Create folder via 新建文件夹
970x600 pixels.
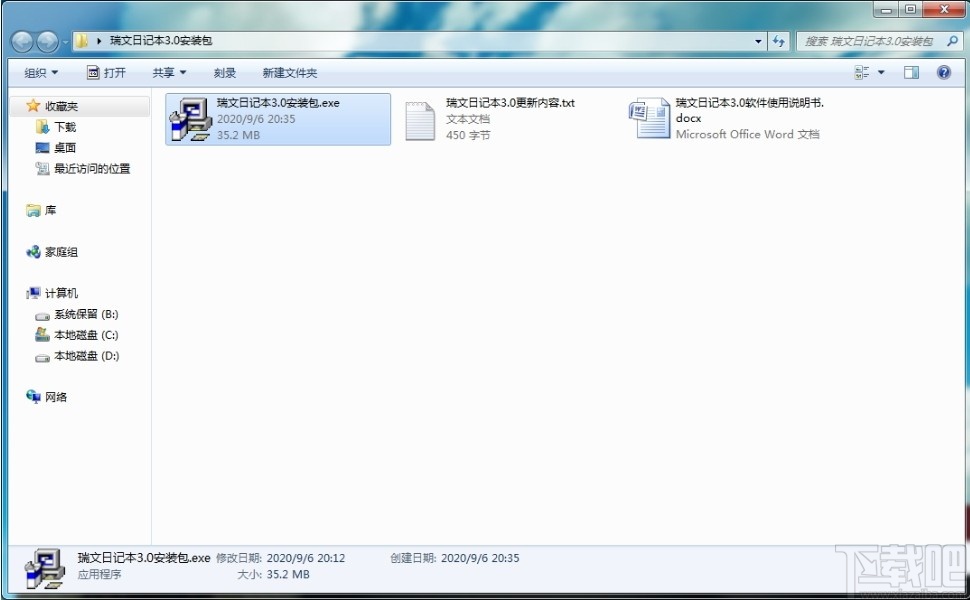pos(290,73)
